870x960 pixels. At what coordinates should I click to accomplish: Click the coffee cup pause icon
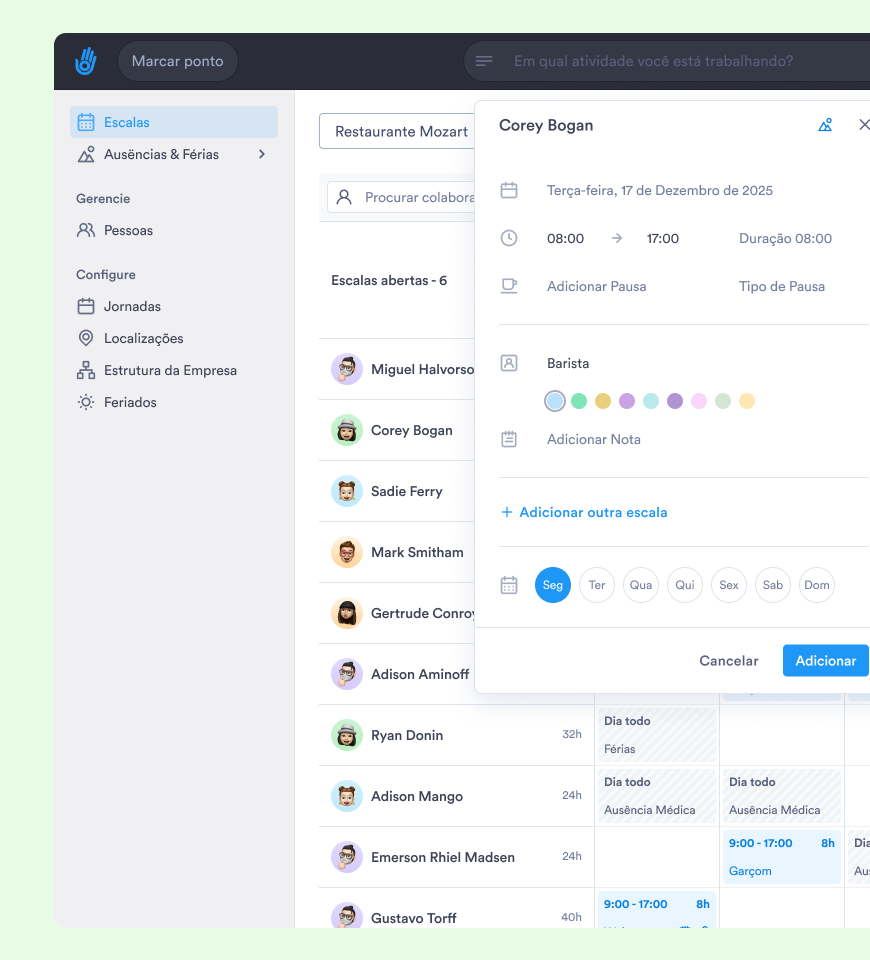pyautogui.click(x=509, y=286)
